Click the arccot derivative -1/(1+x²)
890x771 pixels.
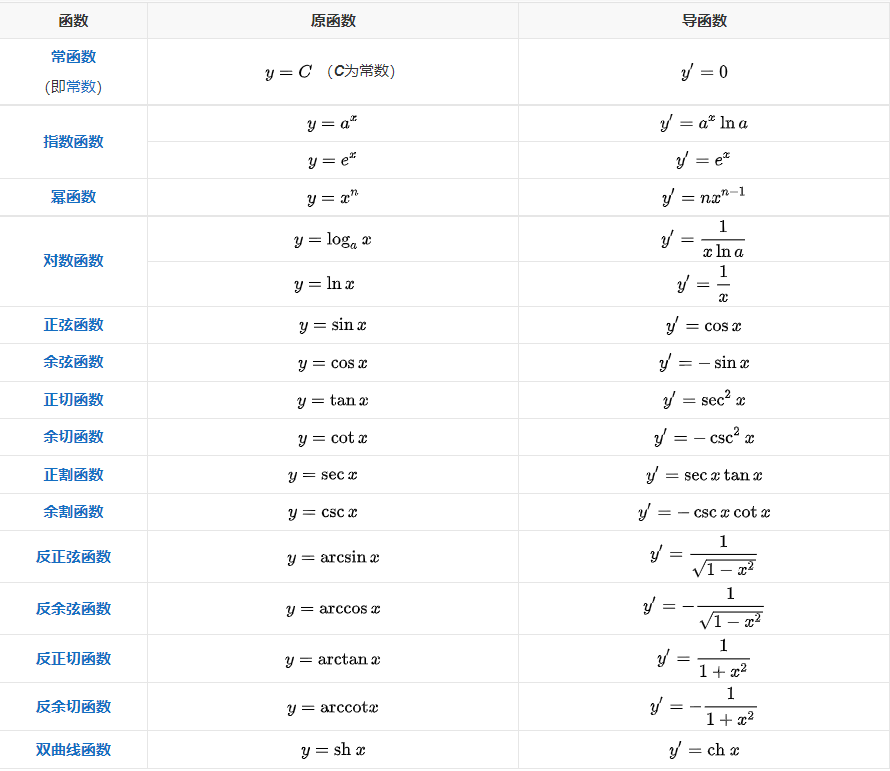703,706
